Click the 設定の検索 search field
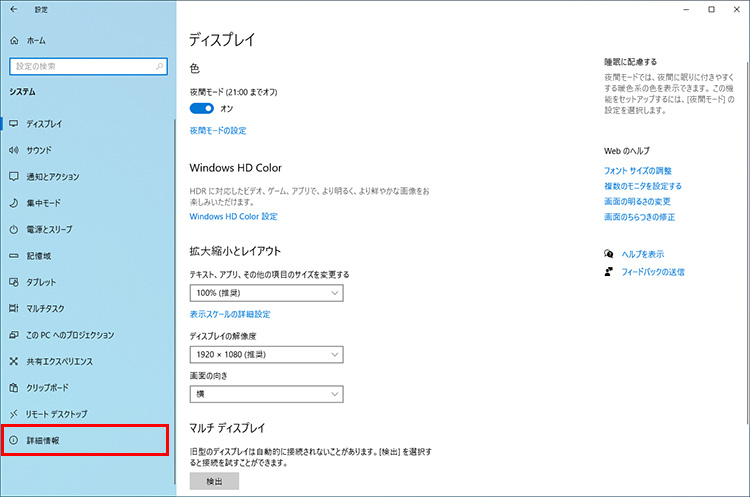The image size is (750, 497). (x=87, y=66)
